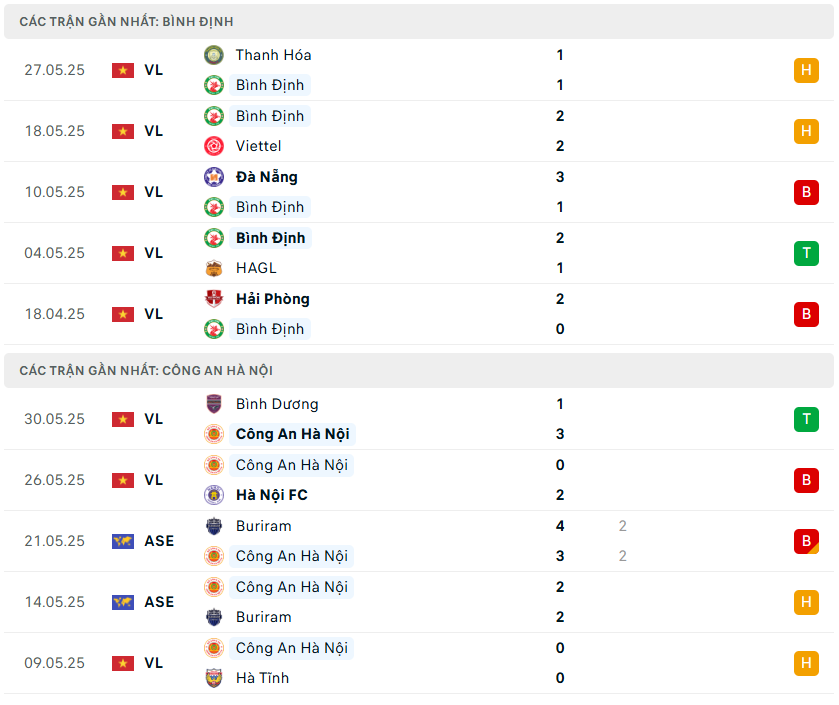Open the Bình Định team link on 18.05.25
Image resolution: width=839 pixels, height=705 pixels.
[270, 116]
